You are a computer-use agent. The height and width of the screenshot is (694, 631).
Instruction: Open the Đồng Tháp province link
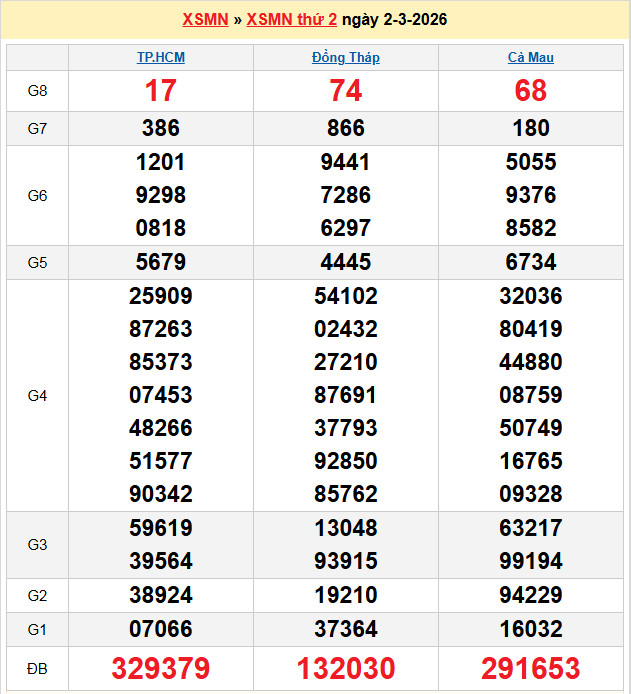pos(346,58)
